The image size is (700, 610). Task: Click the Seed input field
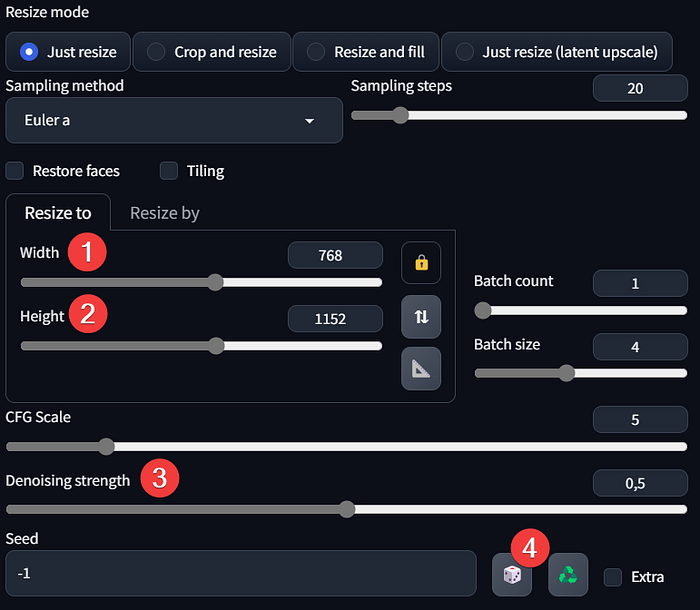[x=241, y=573]
